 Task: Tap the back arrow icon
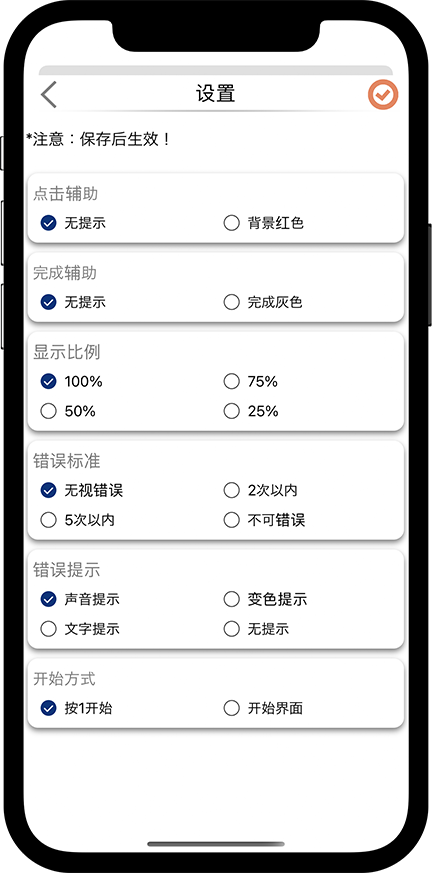click(49, 94)
